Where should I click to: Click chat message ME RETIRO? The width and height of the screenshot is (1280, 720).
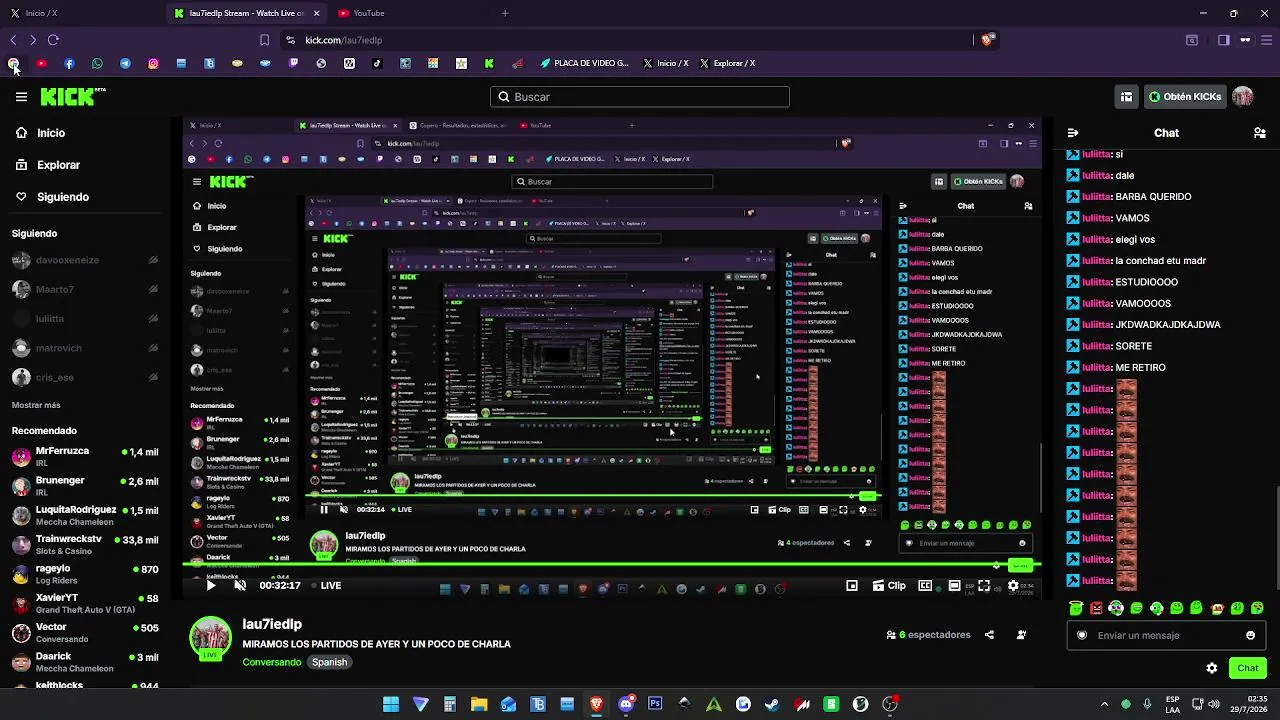[x=1140, y=367]
